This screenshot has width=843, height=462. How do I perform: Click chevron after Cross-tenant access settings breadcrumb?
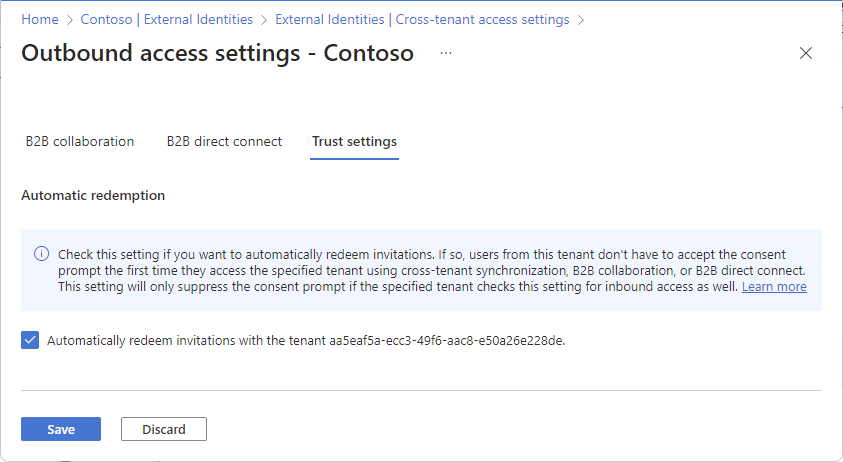(581, 19)
